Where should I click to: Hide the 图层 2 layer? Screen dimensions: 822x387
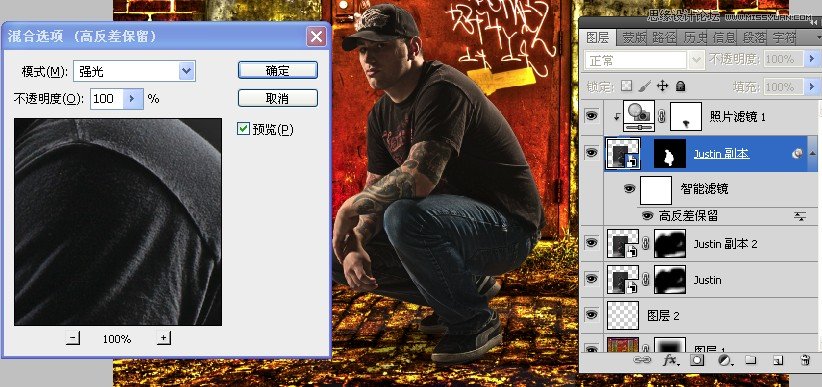click(592, 315)
